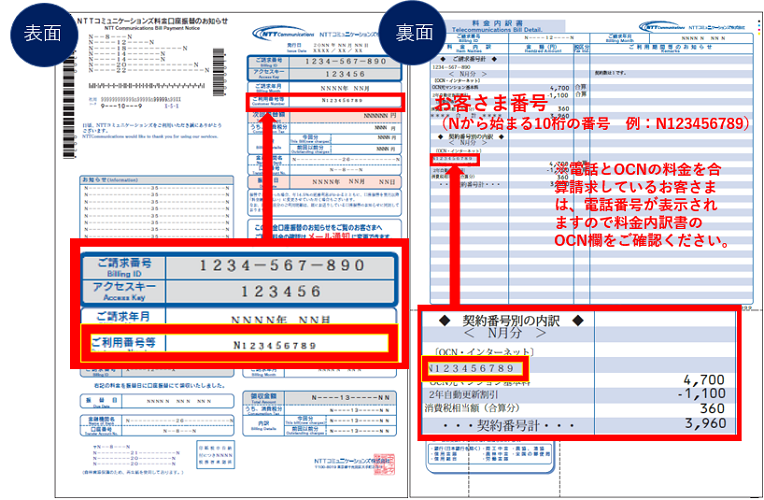Viewport: 764px width, 500px height.
Task: Select enlarged N123456789 beside ご利用番号等
Action: pos(274,346)
